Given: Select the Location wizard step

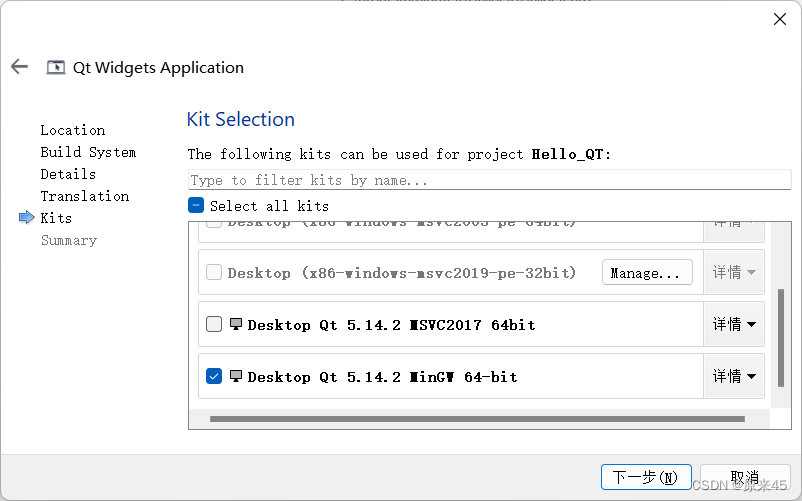Looking at the screenshot, I should (x=72, y=130).
